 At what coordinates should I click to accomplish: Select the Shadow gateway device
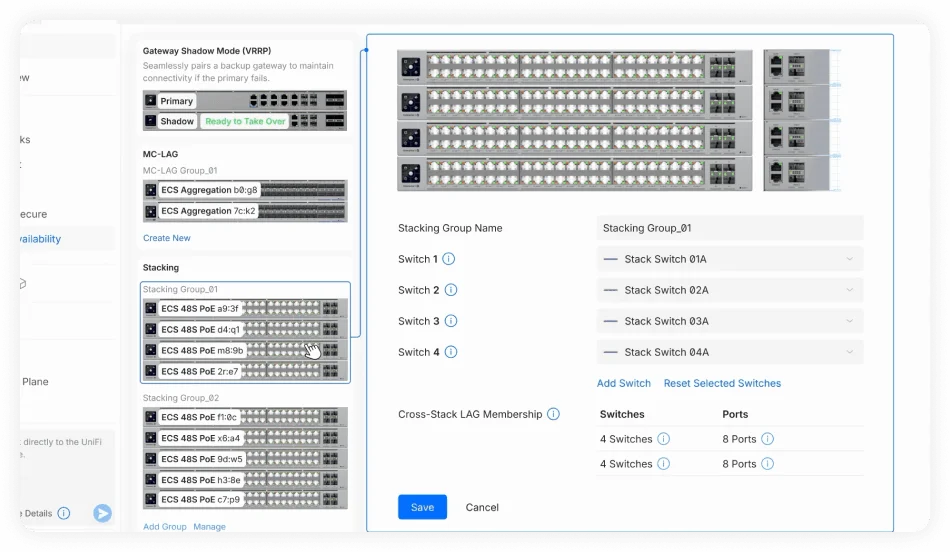tap(245, 121)
